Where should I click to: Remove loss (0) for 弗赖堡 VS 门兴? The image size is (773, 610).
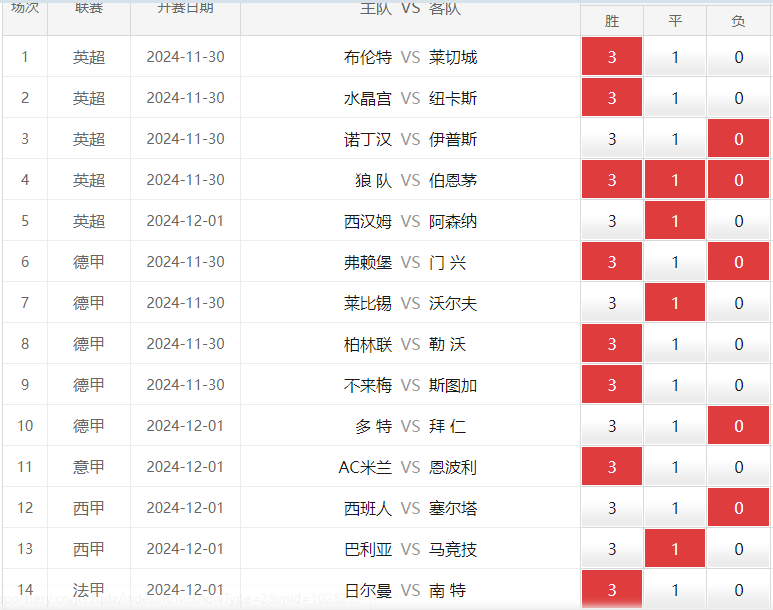point(738,261)
